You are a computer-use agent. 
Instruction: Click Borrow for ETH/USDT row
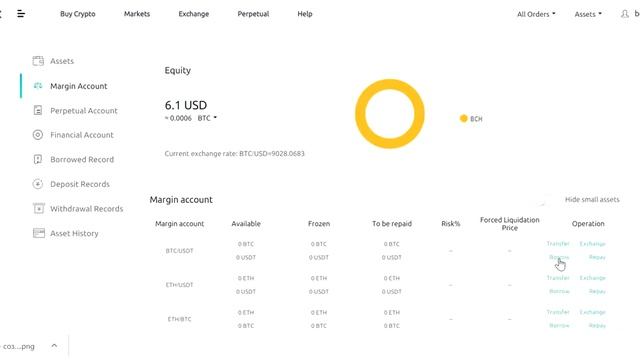pyautogui.click(x=559, y=291)
